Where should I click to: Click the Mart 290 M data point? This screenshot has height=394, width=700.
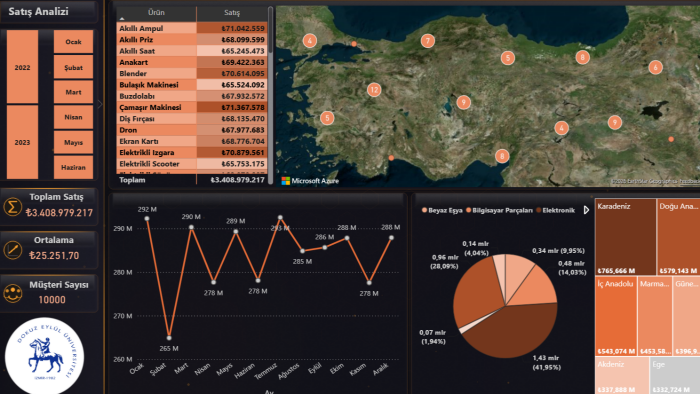192,227
